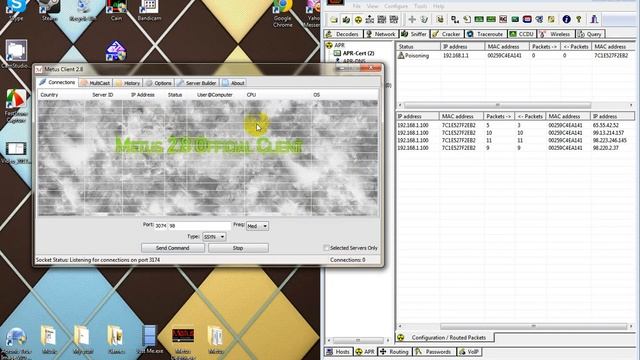This screenshot has height=360, width=640.
Task: Click the red RC toolbar icon
Action: 503,19
